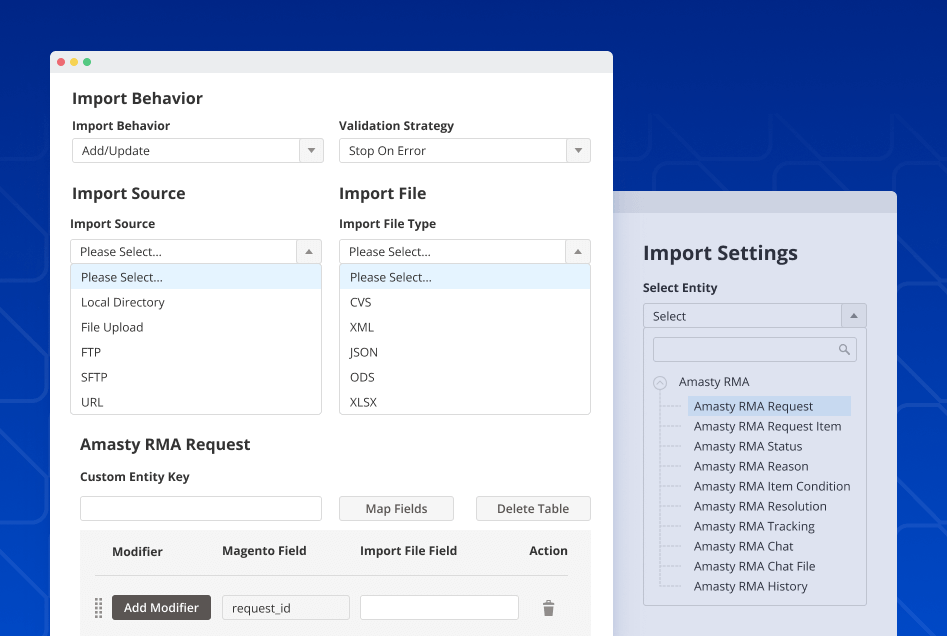Click the up arrow on Import File Type dropdown
947x636 pixels.
[578, 251]
